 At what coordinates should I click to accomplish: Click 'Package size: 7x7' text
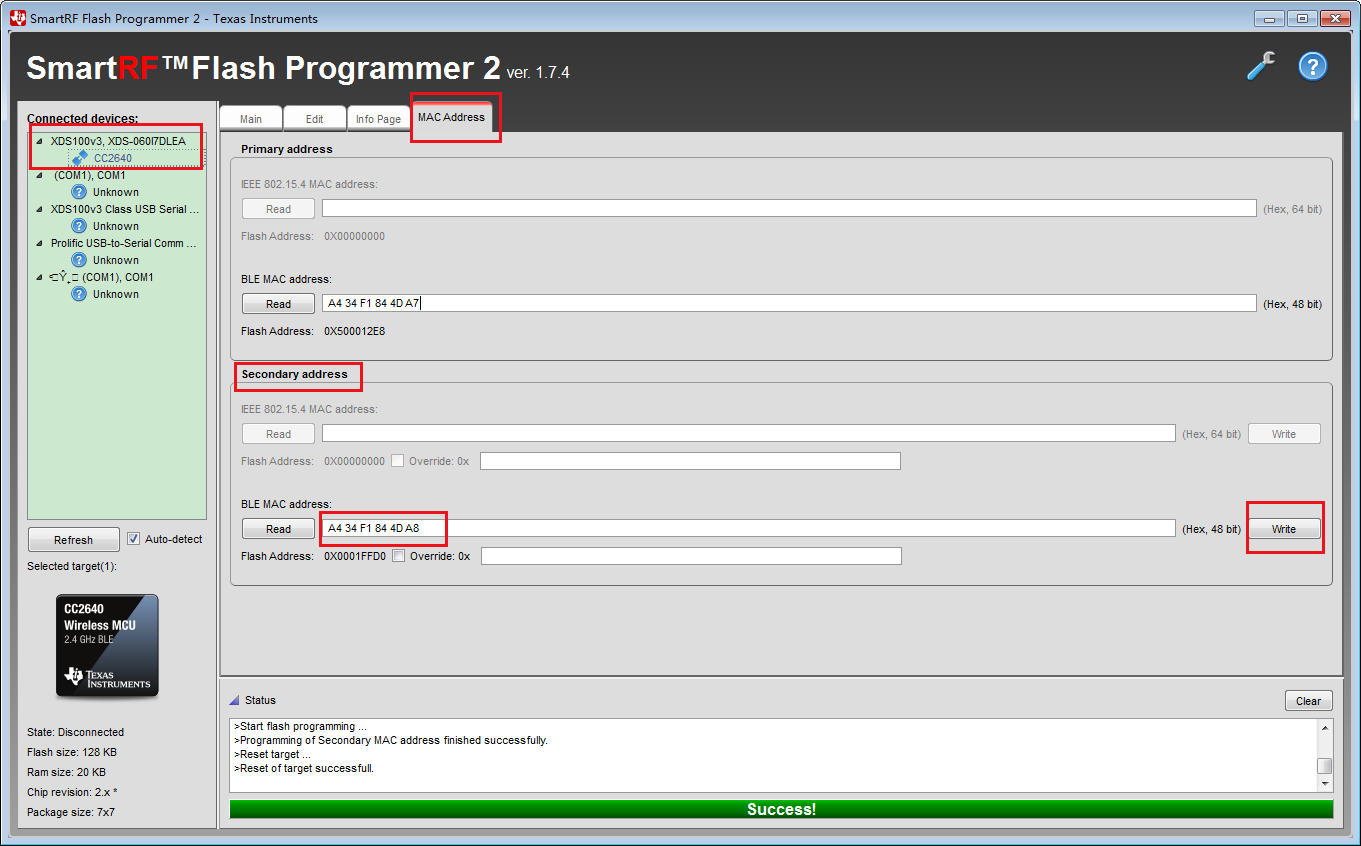[x=71, y=812]
